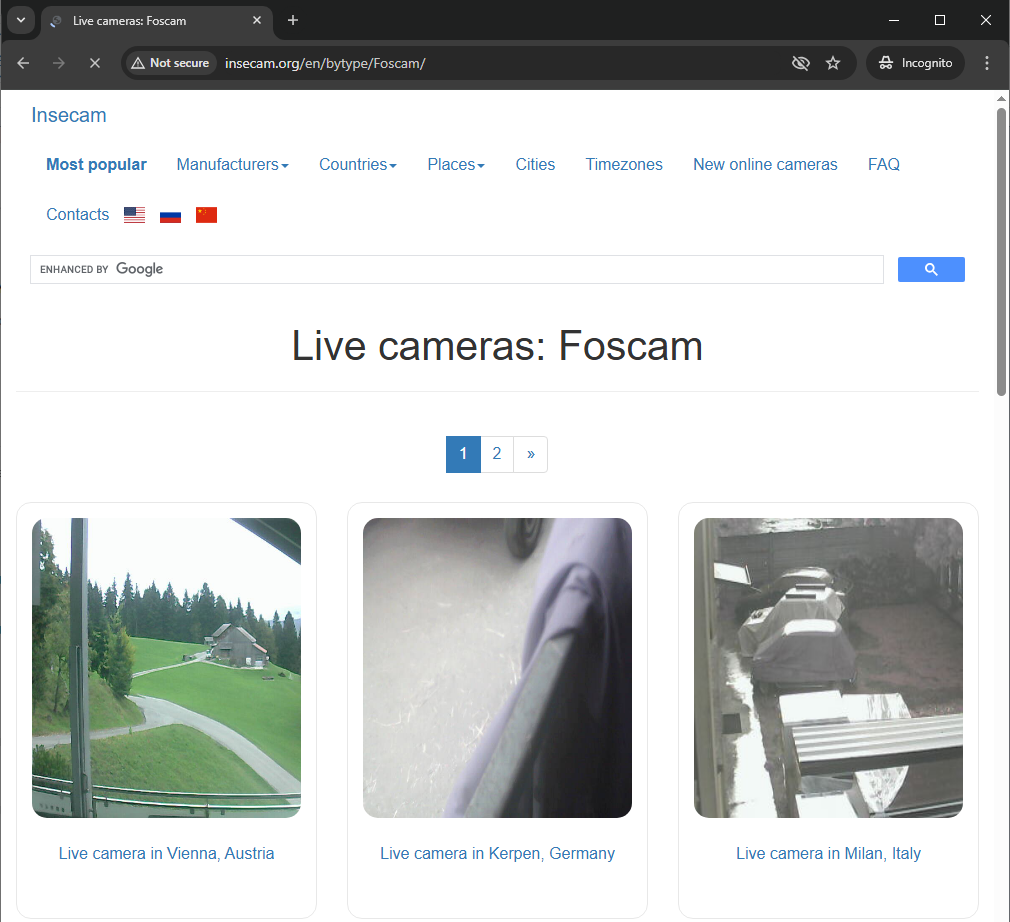The image size is (1010, 922).
Task: Open Chrome's three-dot menu
Action: click(987, 62)
